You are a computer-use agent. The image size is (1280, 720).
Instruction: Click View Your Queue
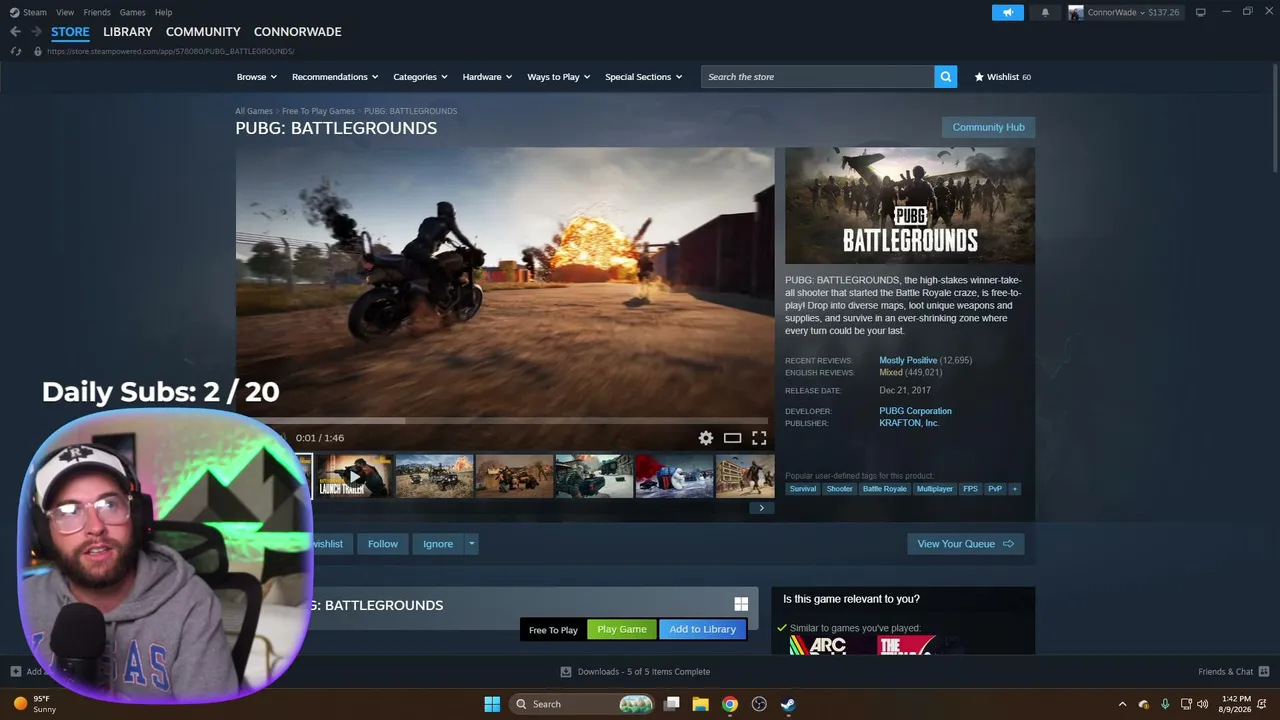(x=965, y=544)
